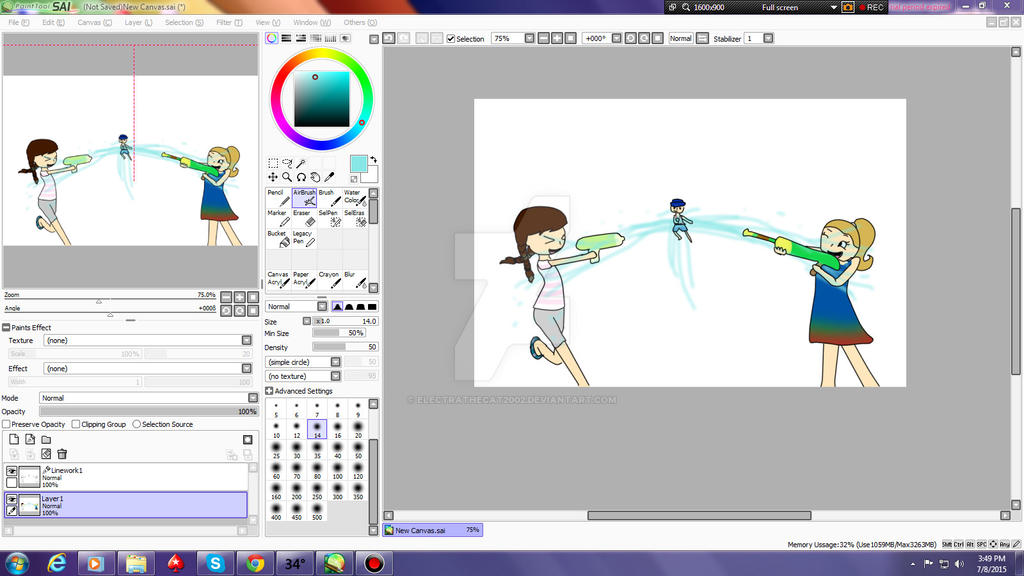Uncheck the Selection checkbox in top toolbar
The width and height of the screenshot is (1024, 576).
point(451,39)
